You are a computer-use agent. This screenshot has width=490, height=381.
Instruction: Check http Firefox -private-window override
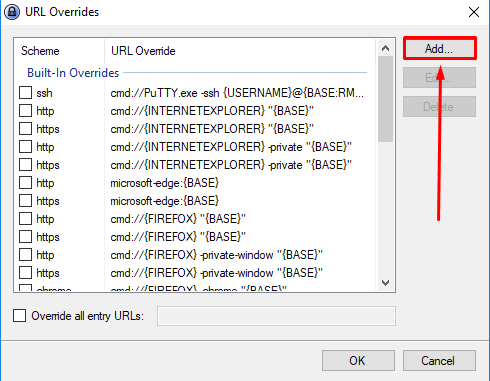(26, 255)
